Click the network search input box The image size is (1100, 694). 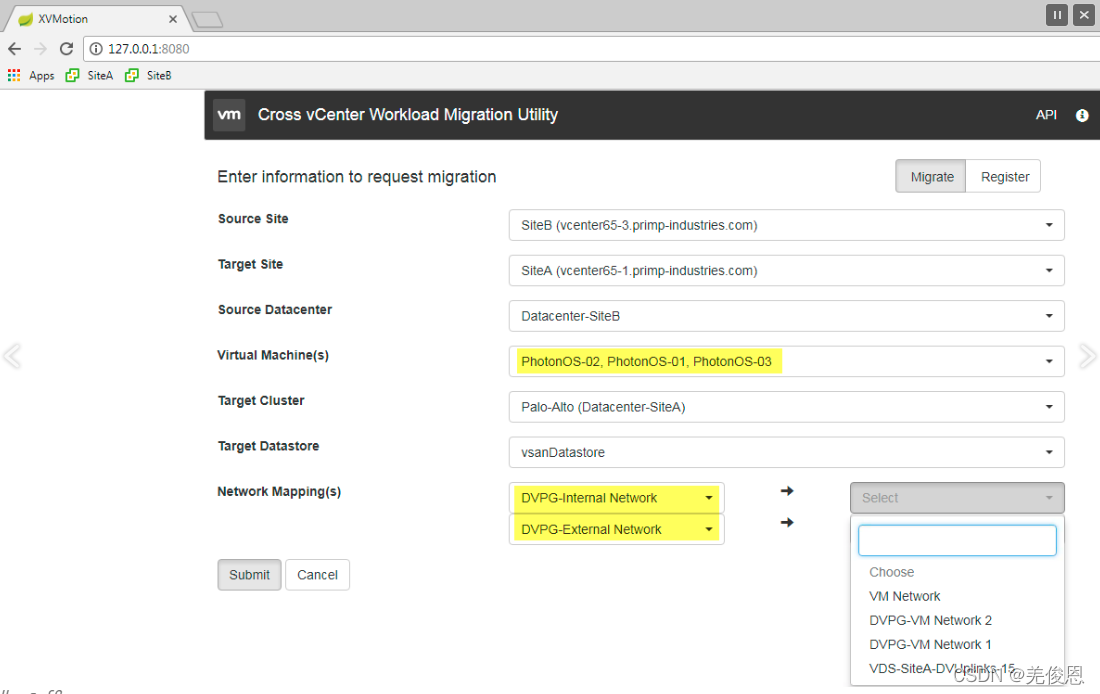(957, 540)
